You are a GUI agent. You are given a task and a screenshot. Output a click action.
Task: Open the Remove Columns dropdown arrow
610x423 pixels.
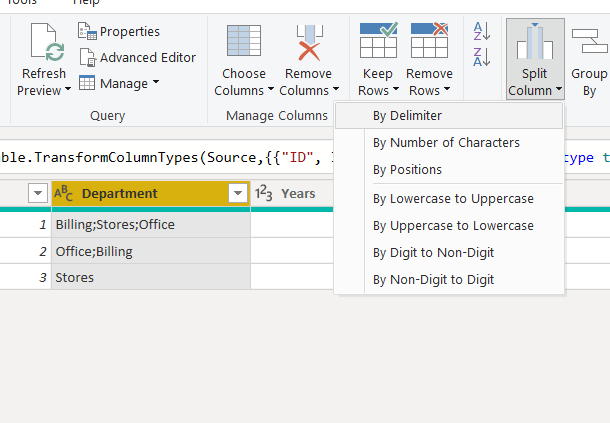336,89
